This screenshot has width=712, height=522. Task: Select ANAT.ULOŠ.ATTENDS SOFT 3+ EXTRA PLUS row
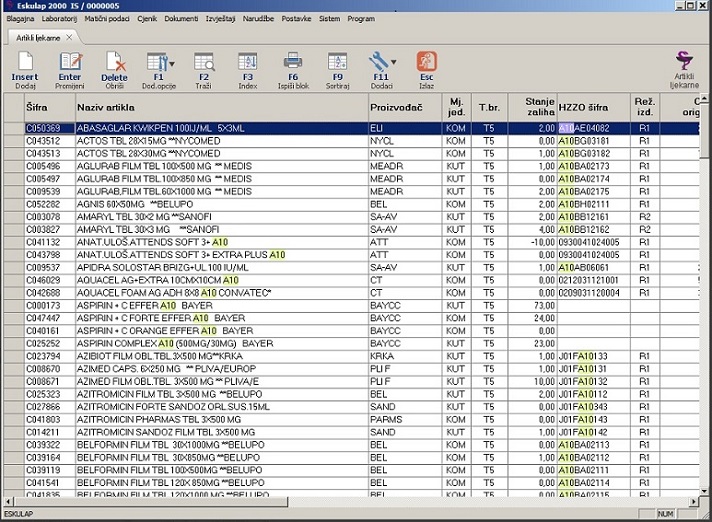[x=351, y=255]
